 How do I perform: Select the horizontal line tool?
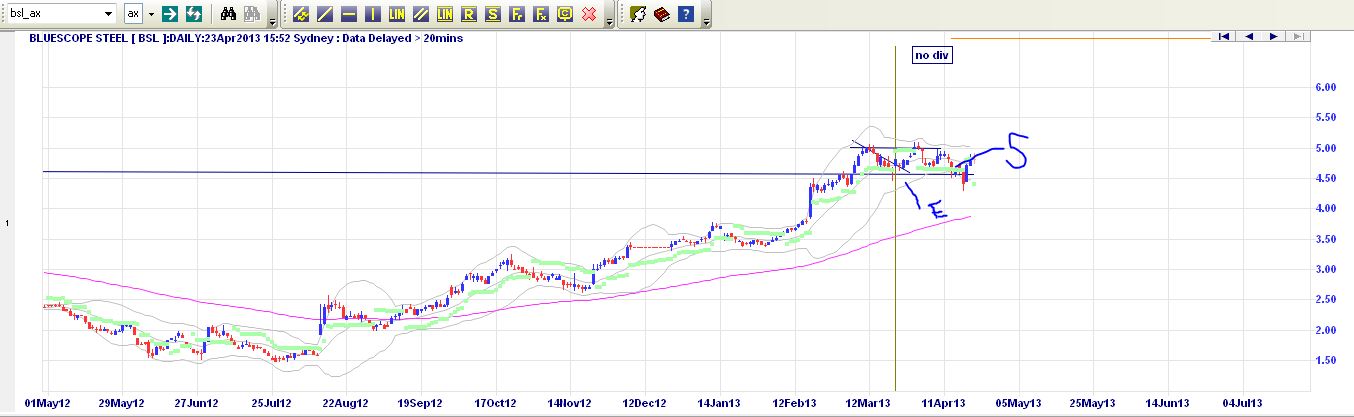click(348, 14)
